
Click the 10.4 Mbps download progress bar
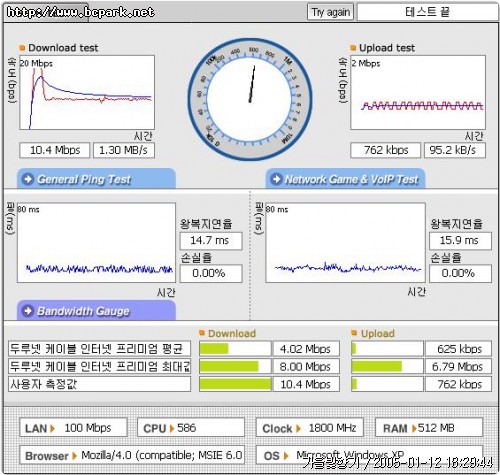click(235, 384)
